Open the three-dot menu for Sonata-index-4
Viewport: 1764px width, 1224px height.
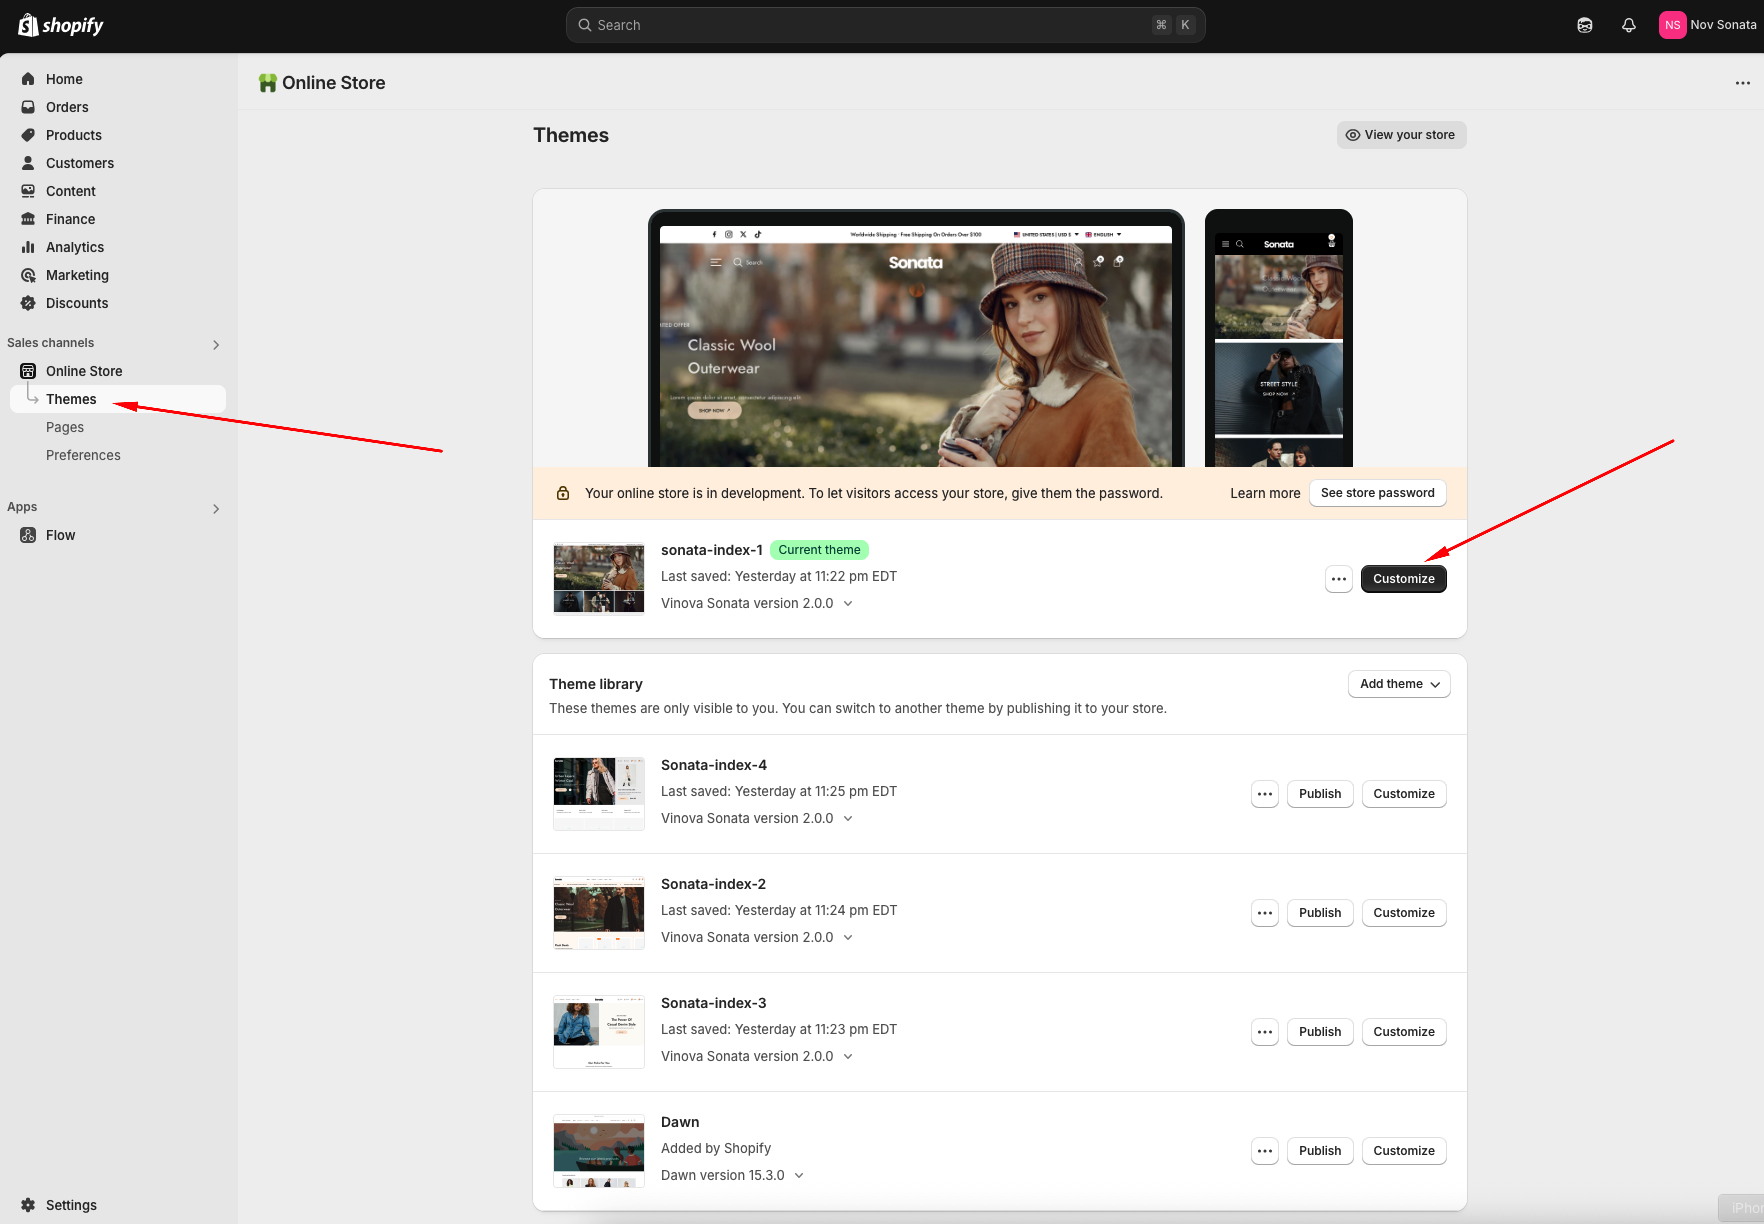1264,794
